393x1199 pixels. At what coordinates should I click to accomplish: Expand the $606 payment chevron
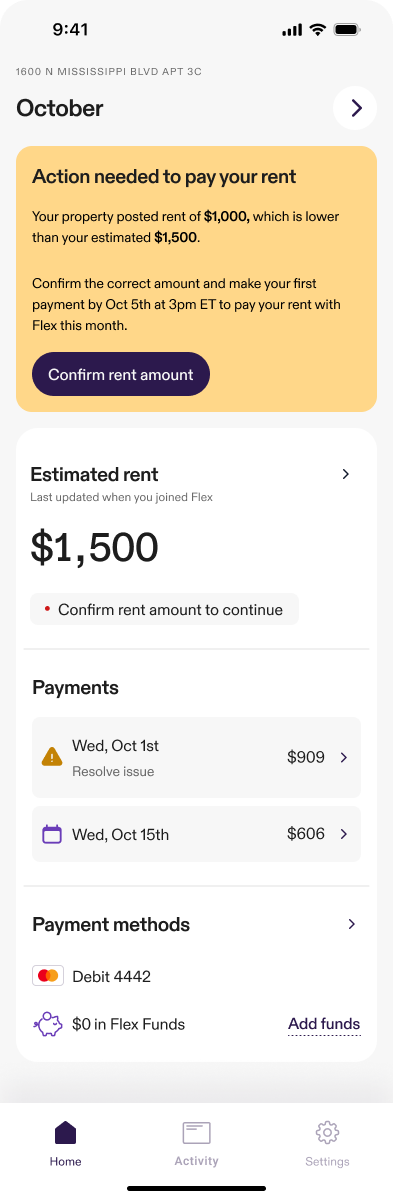tap(343, 834)
